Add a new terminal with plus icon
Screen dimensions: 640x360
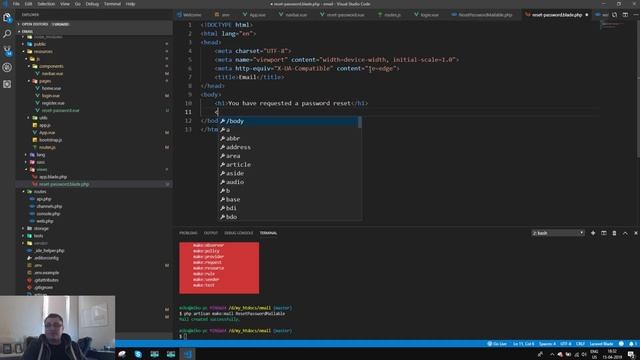point(593,233)
